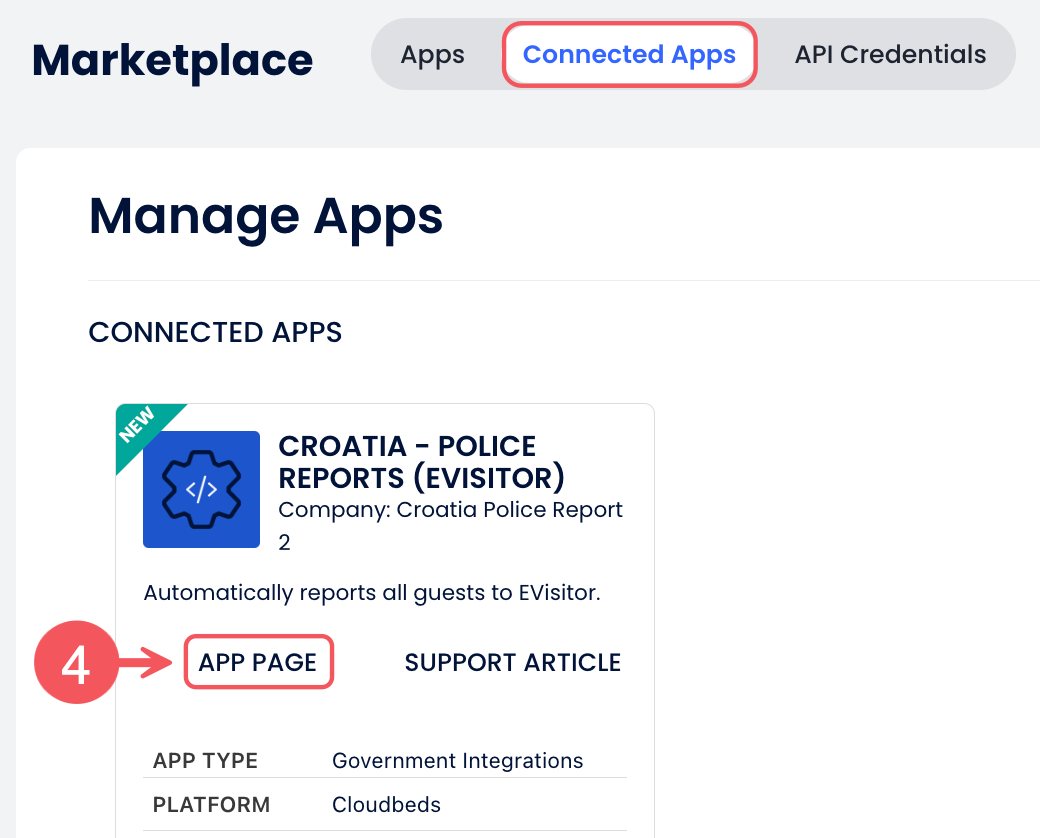Select the Connected Apps tab
This screenshot has width=1040, height=838.
(x=629, y=54)
